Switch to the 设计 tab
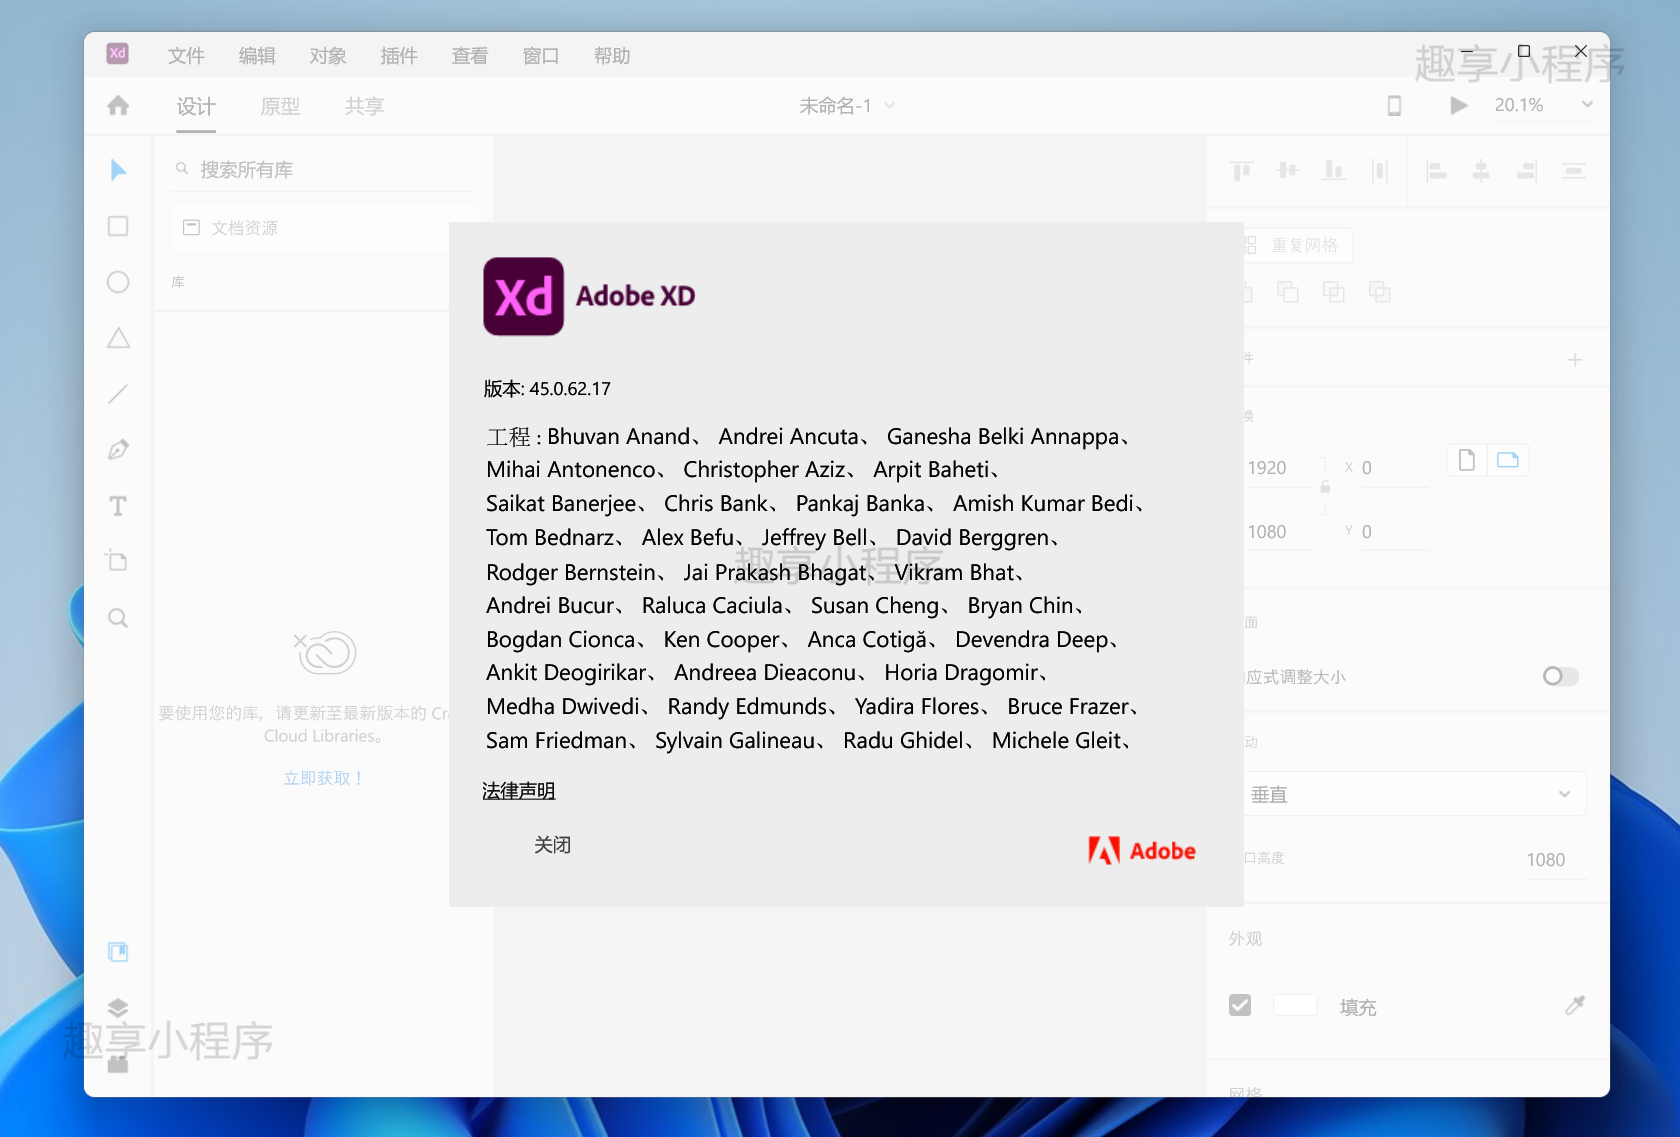The height and width of the screenshot is (1137, 1680). 196,106
